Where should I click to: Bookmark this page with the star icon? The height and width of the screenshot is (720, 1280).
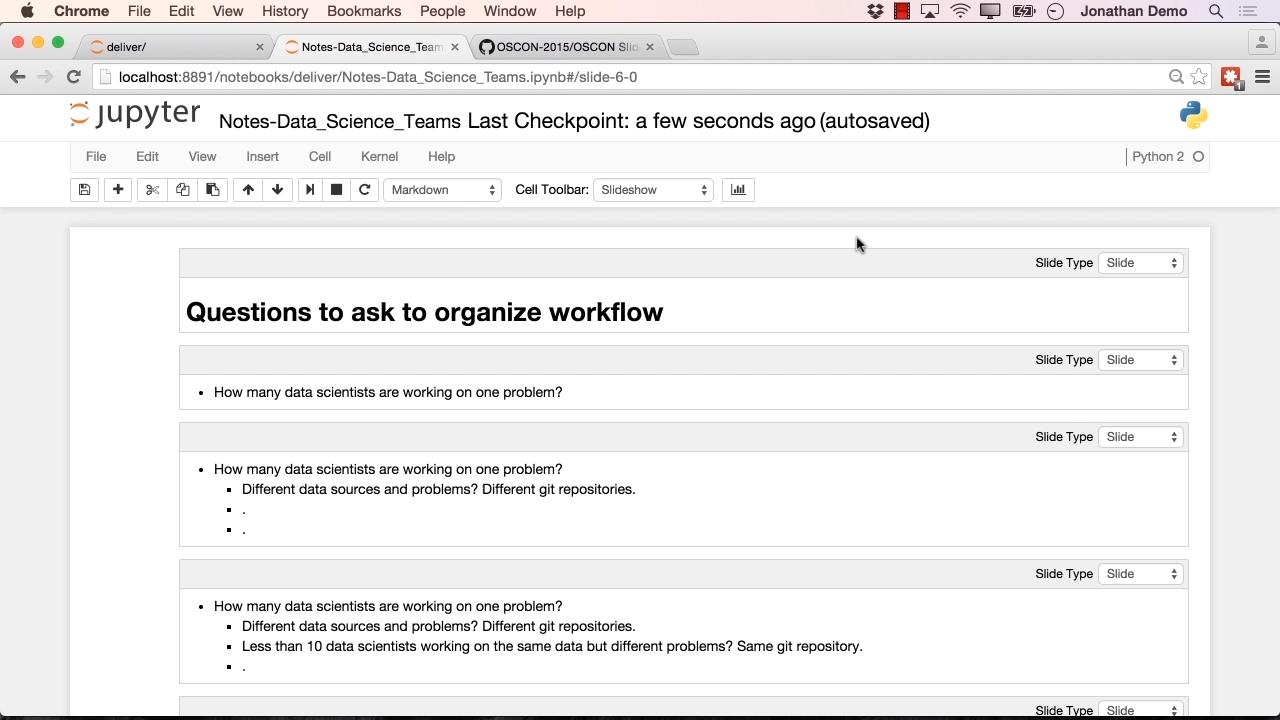(1198, 77)
